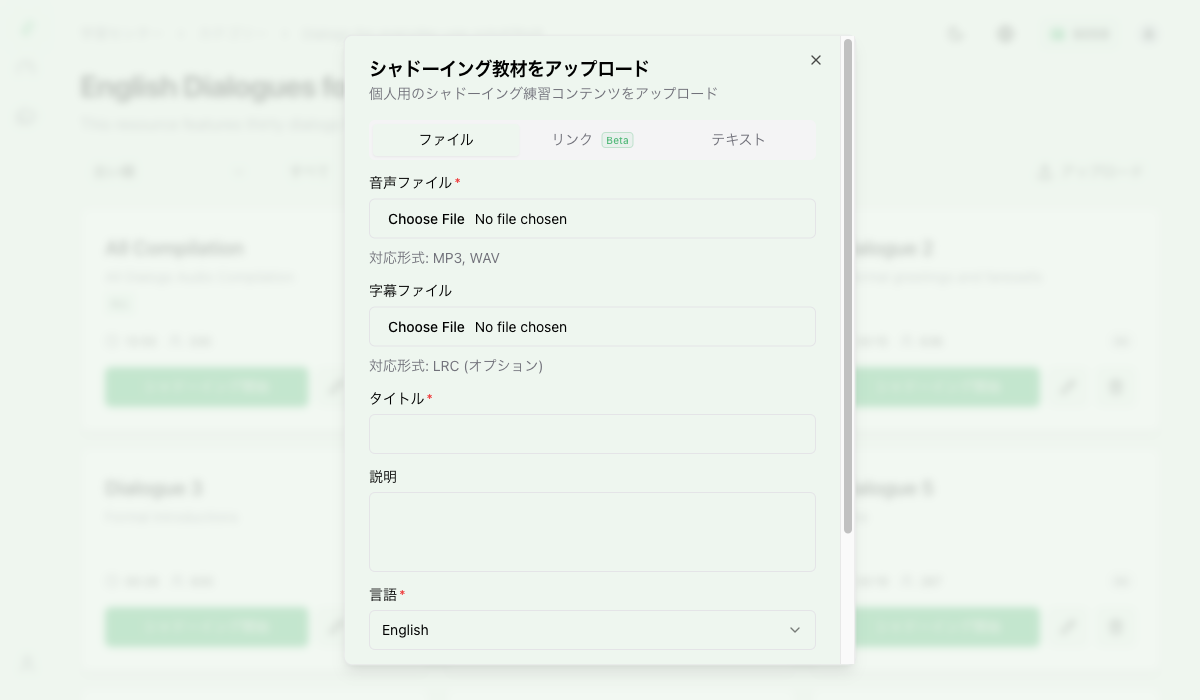Select the ファイル tab in the dialog
Viewport: 1200px width, 700px height.
pyautogui.click(x=446, y=140)
